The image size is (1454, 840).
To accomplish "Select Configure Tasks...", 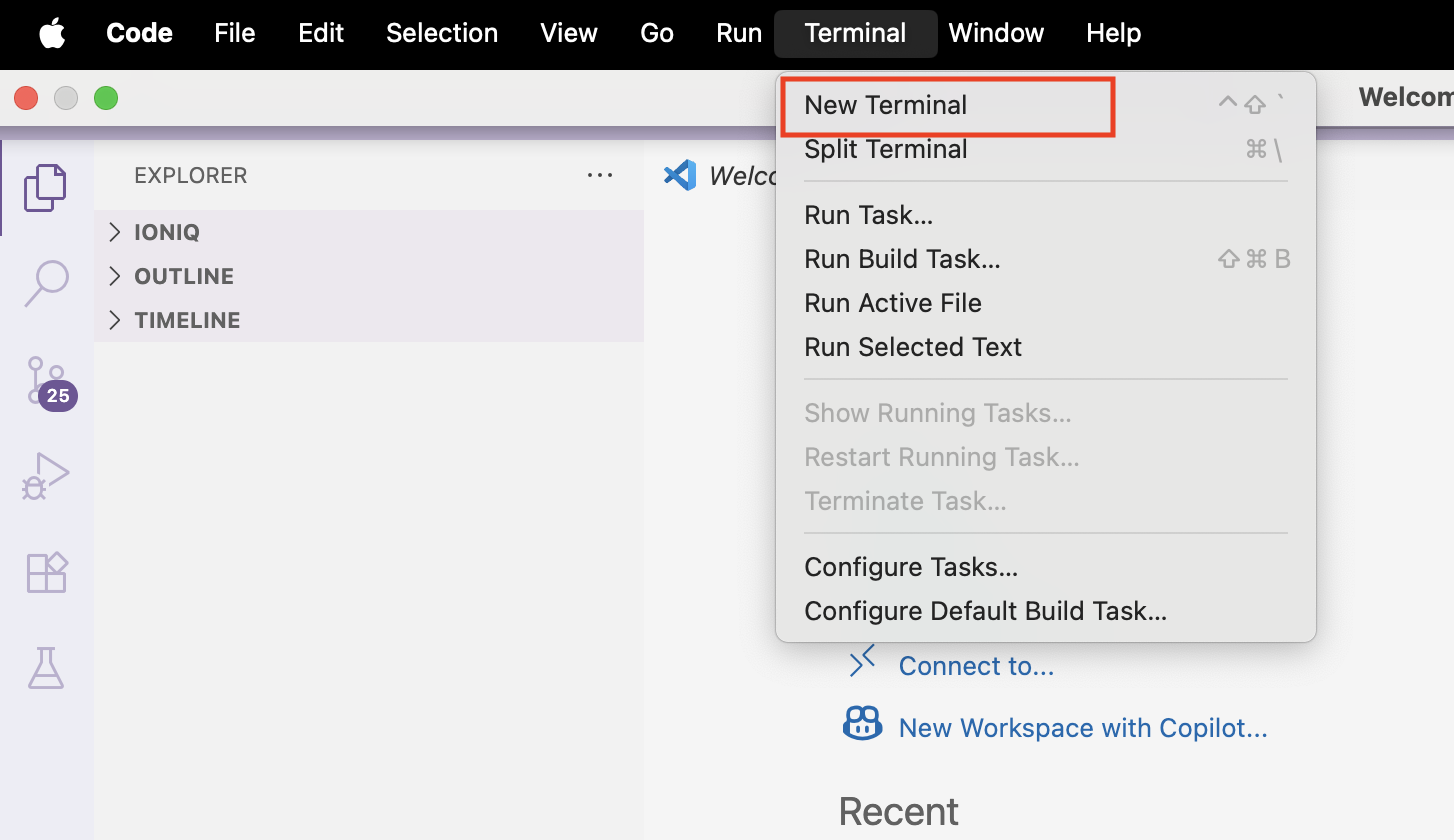I will tap(1046, 567).
